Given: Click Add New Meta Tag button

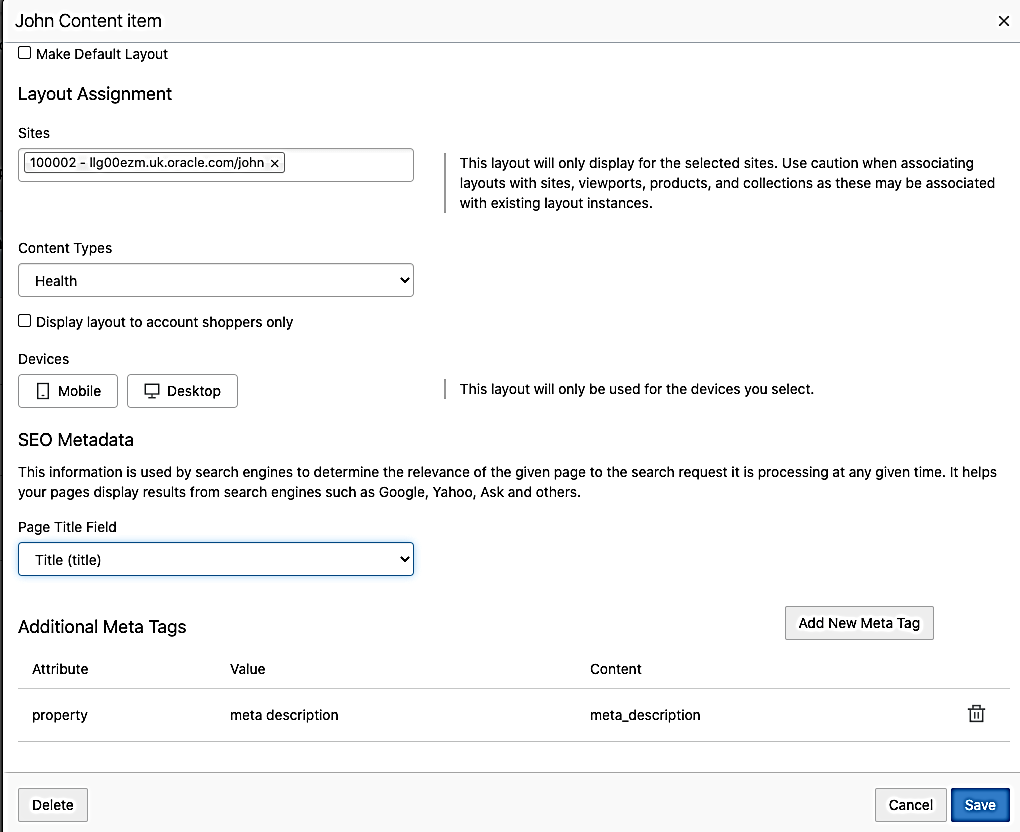Looking at the screenshot, I should pyautogui.click(x=858, y=623).
